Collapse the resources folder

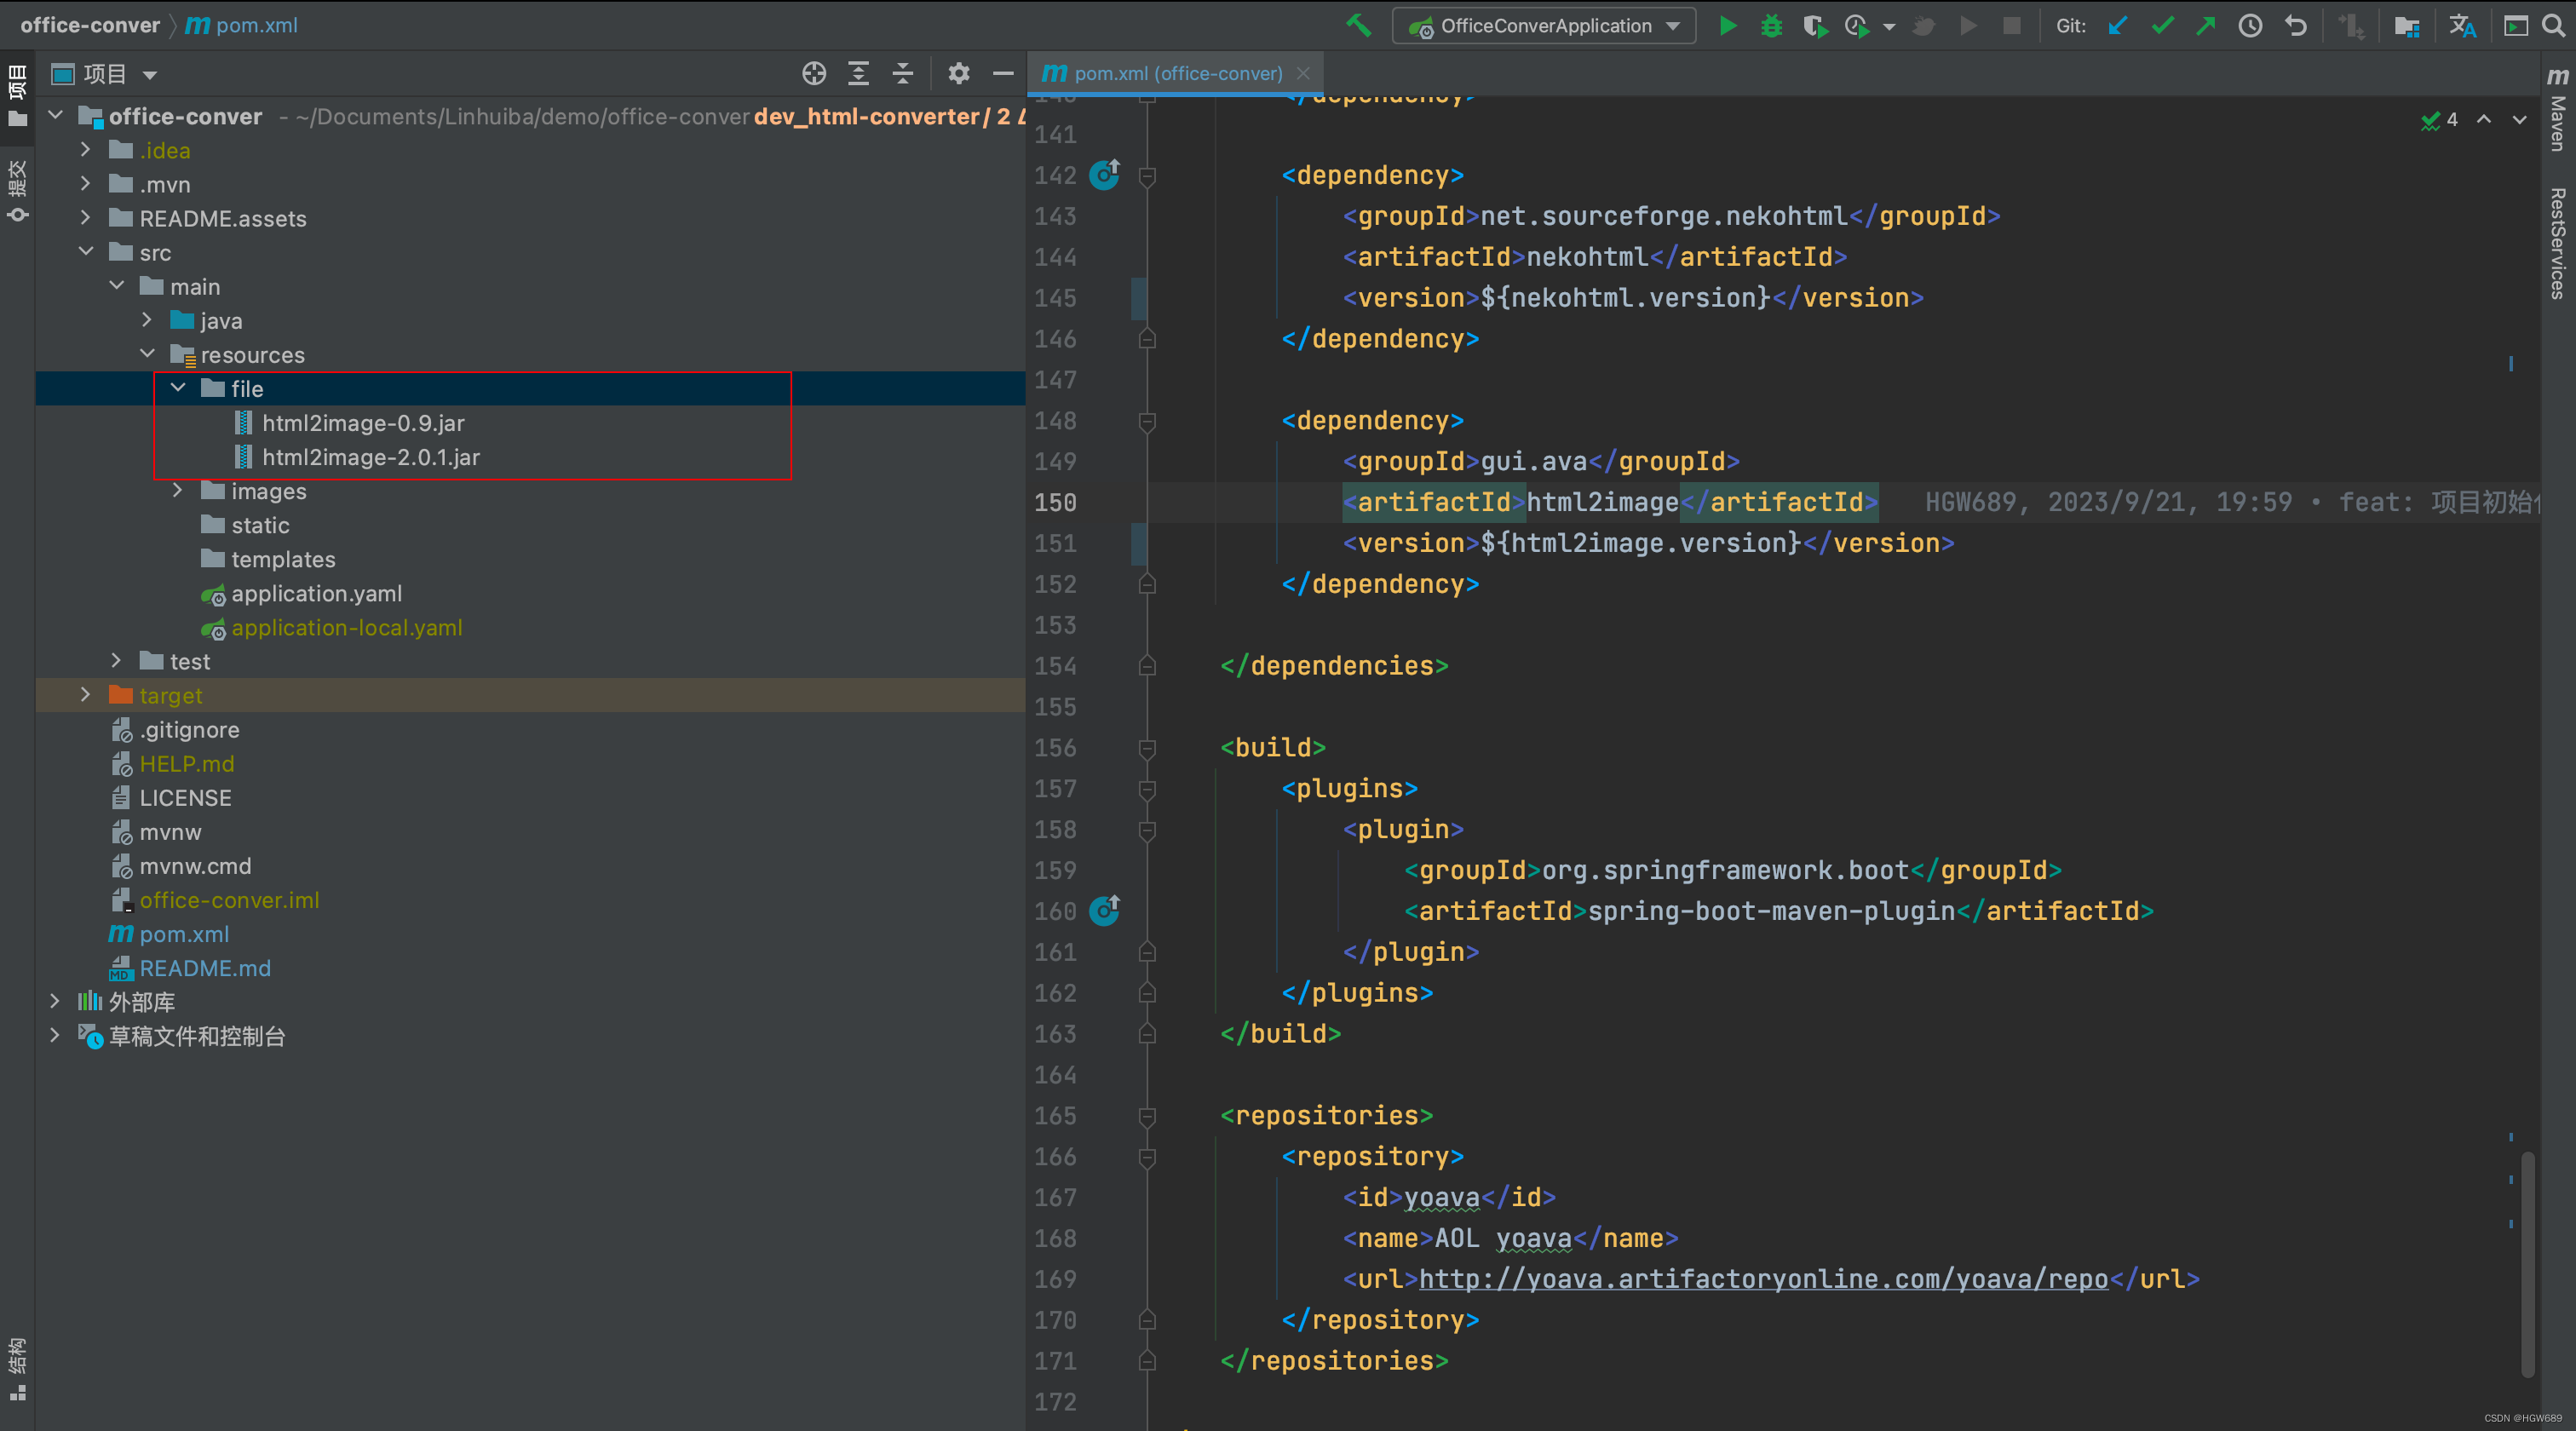click(147, 353)
